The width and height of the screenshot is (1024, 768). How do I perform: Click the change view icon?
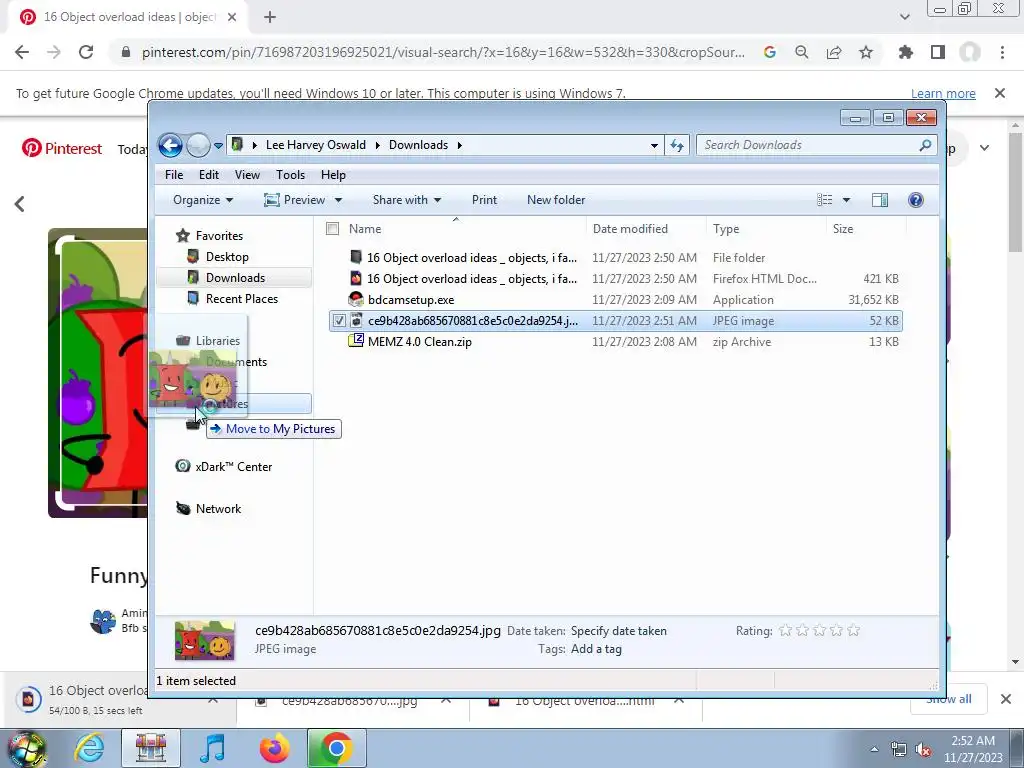[x=825, y=200]
